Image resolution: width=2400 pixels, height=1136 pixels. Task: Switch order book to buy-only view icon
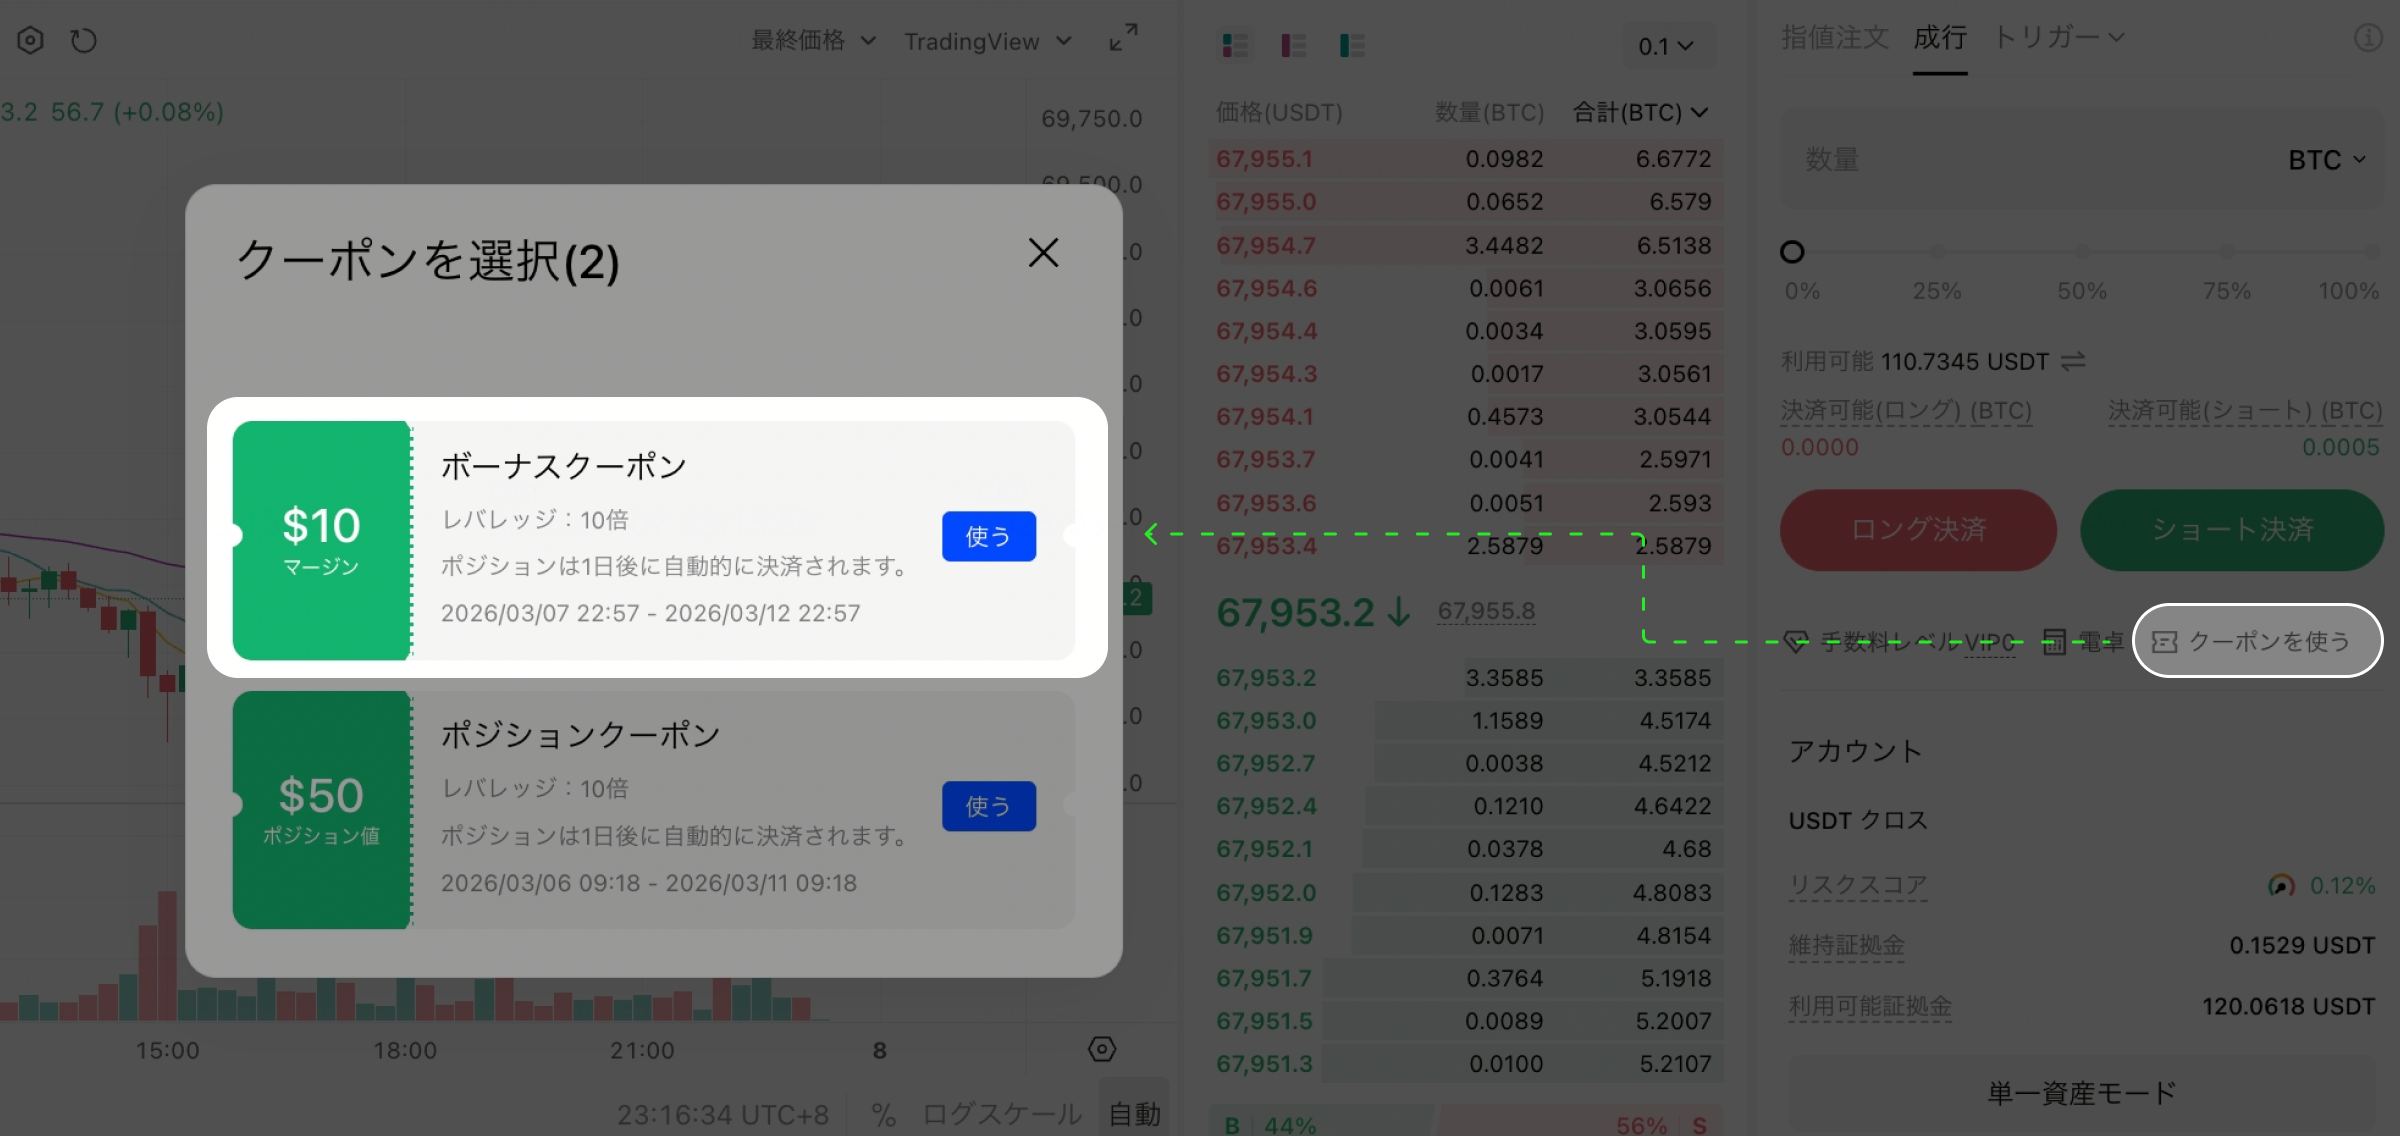[1352, 45]
